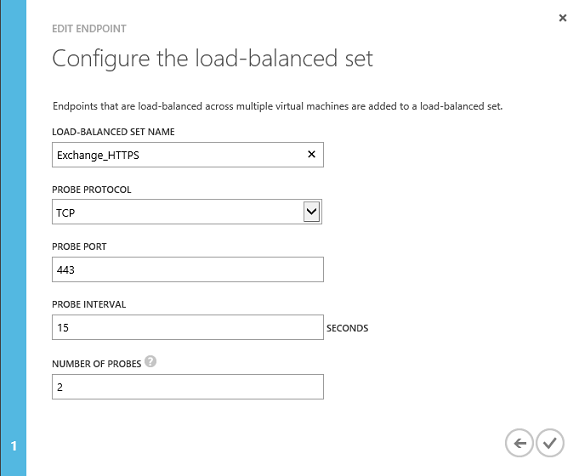The height and width of the screenshot is (476, 579).
Task: Select the Probe Interval field showing 15
Action: [188, 327]
